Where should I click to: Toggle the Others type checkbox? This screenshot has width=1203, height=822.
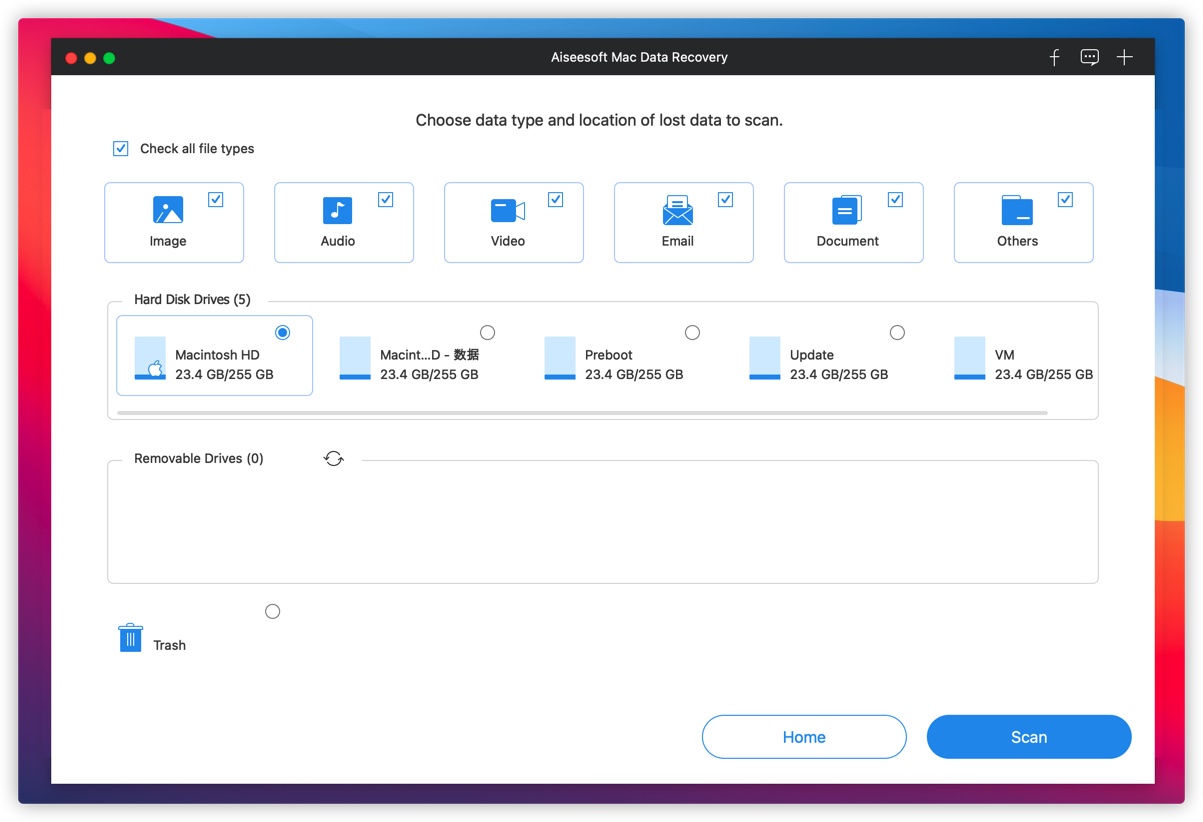(x=1066, y=200)
